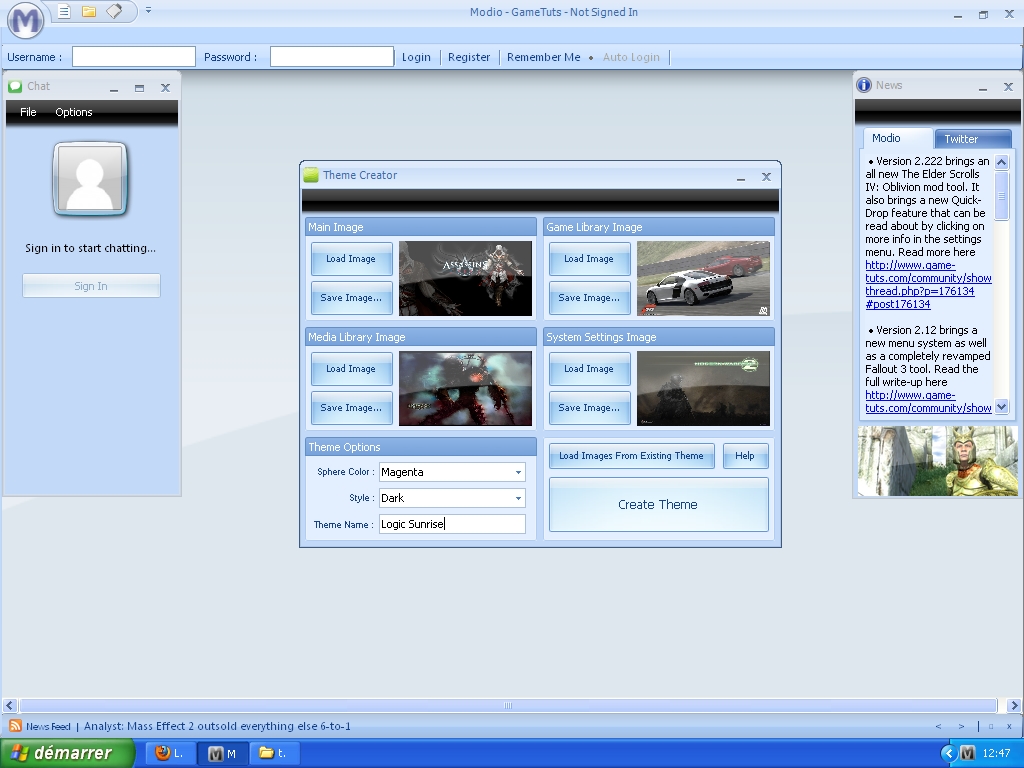Open the quick access toolbar customize arrow
Image resolution: width=1024 pixels, height=768 pixels.
point(148,10)
